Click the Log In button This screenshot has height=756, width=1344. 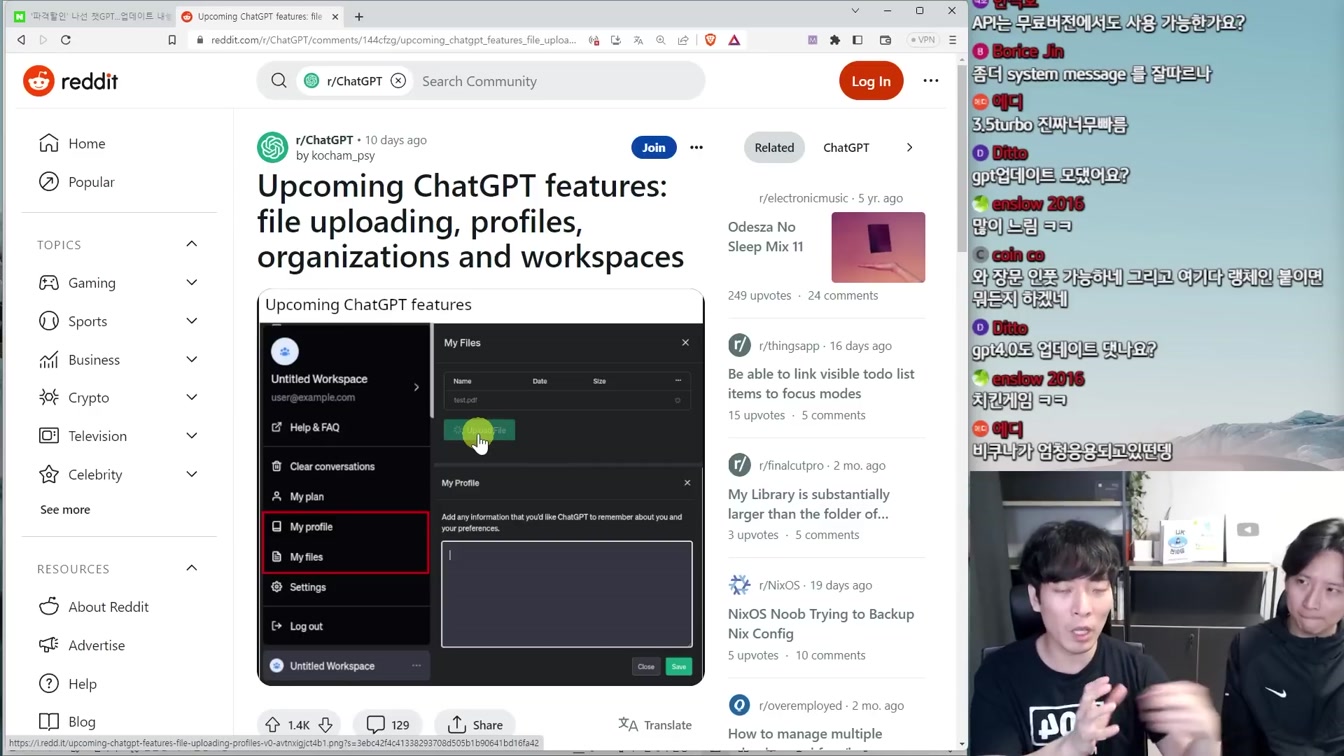click(871, 81)
